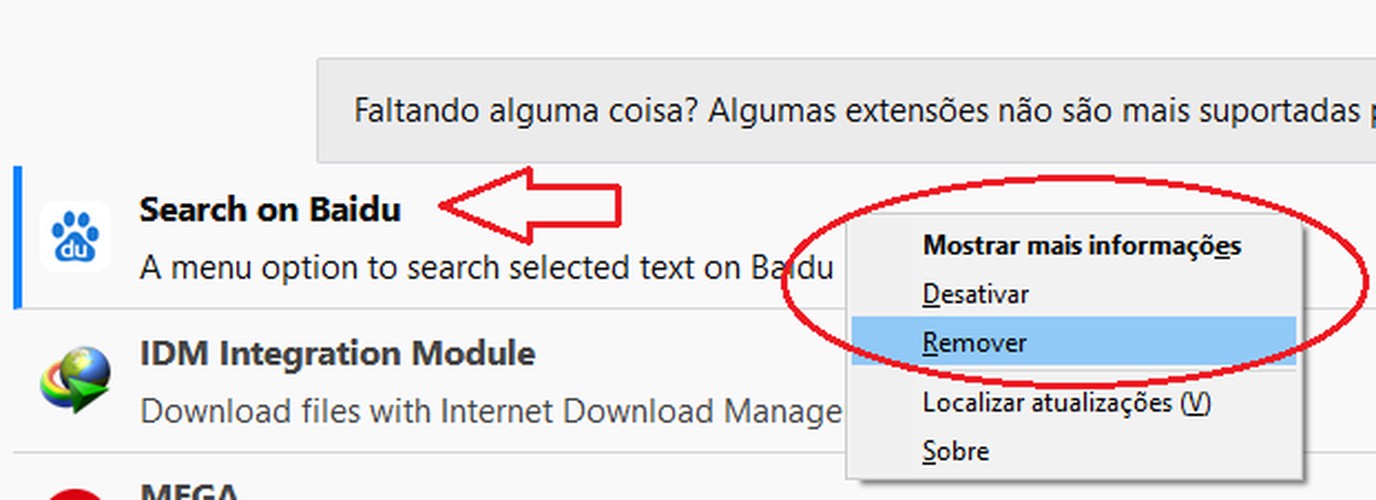Click the red arrow annotation pointing at Baidu
This screenshot has width=1376, height=500.
531,206
